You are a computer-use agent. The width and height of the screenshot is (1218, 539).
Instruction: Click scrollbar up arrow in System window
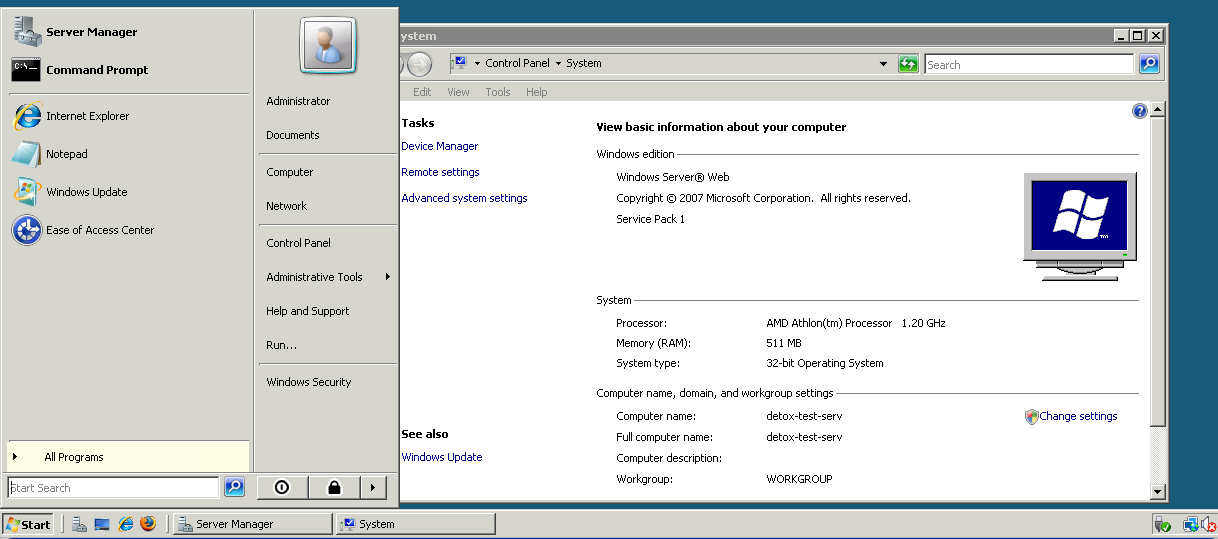pyautogui.click(x=1158, y=110)
